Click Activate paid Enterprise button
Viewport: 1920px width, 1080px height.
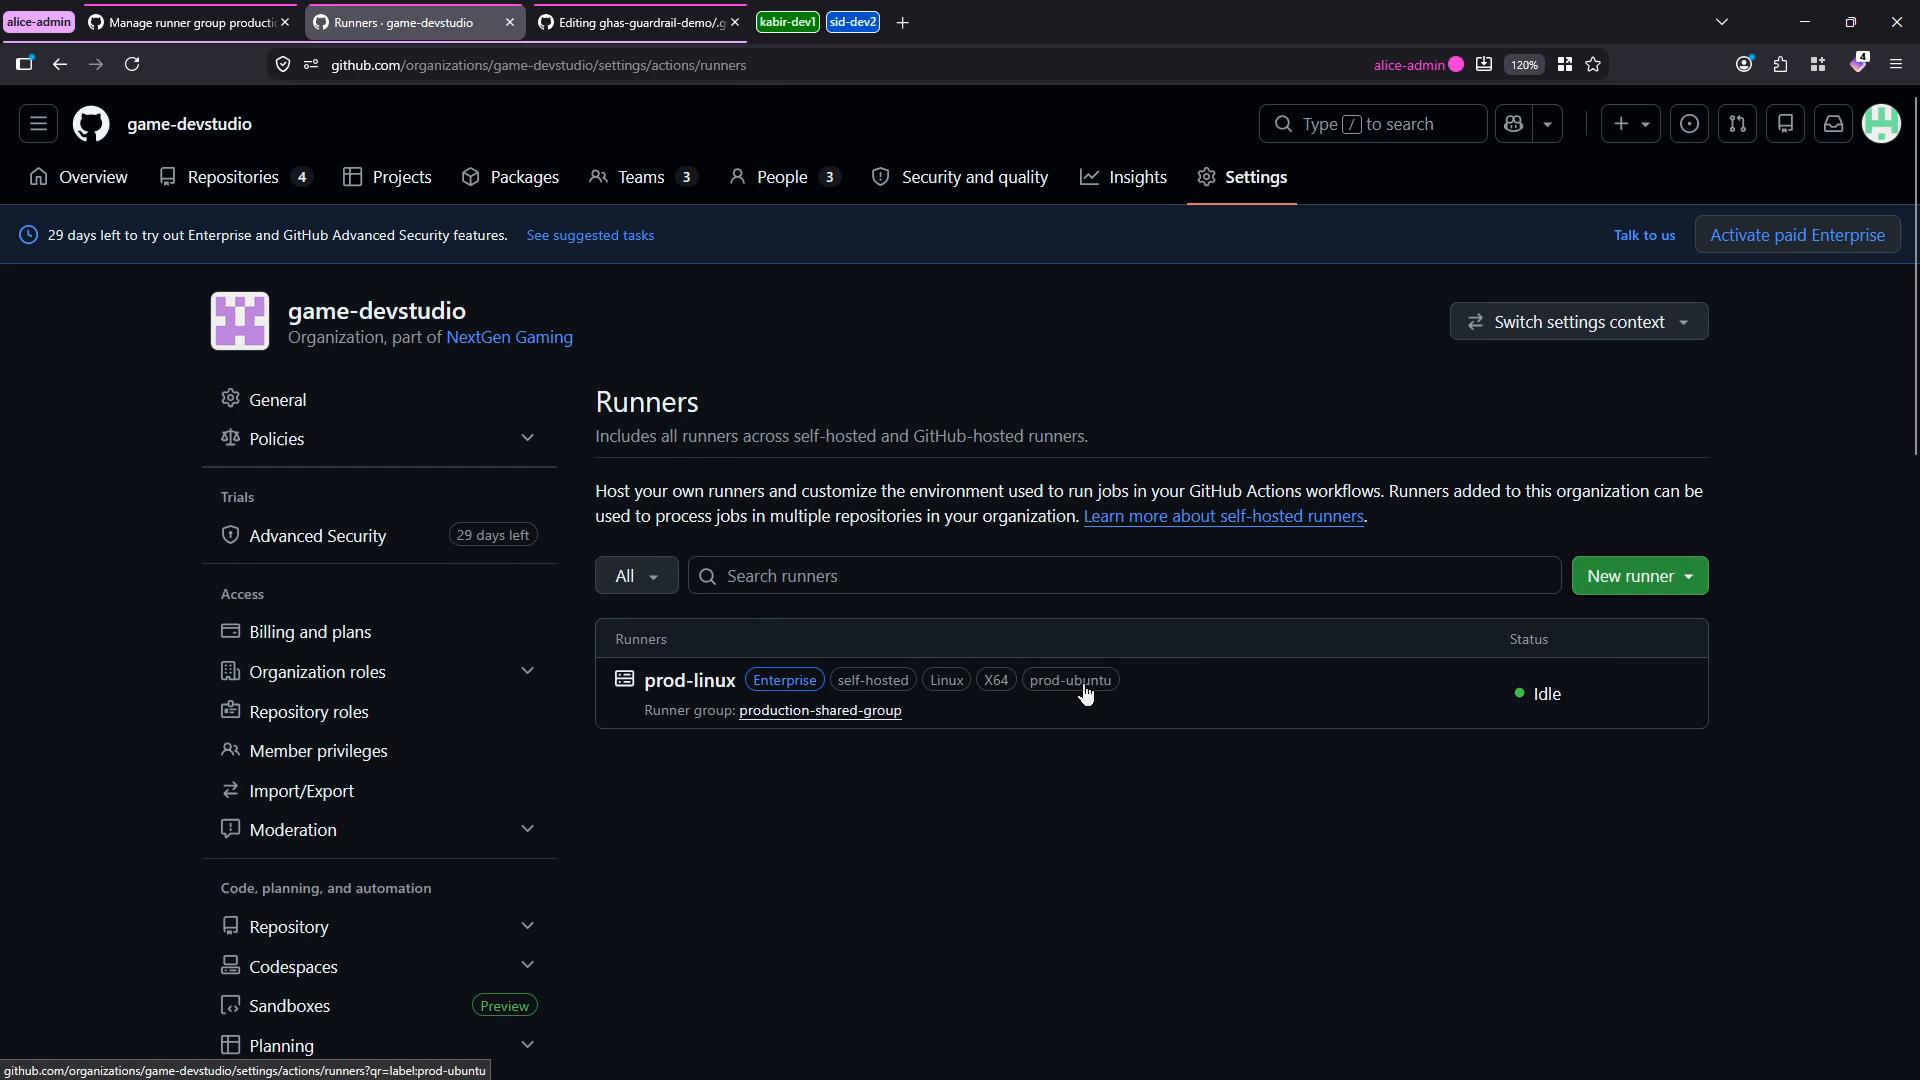pyautogui.click(x=1797, y=235)
